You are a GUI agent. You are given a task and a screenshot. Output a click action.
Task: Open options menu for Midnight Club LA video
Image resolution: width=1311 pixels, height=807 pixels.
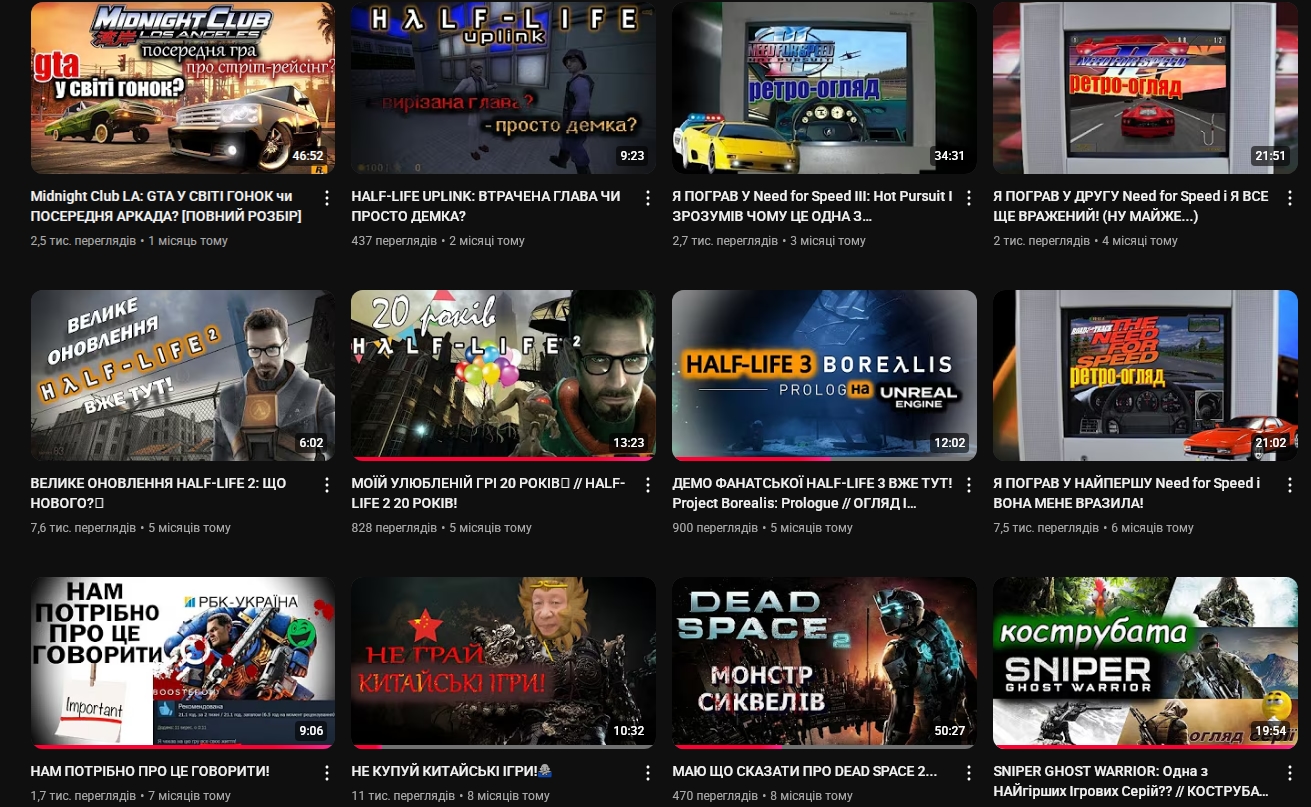[x=326, y=198]
